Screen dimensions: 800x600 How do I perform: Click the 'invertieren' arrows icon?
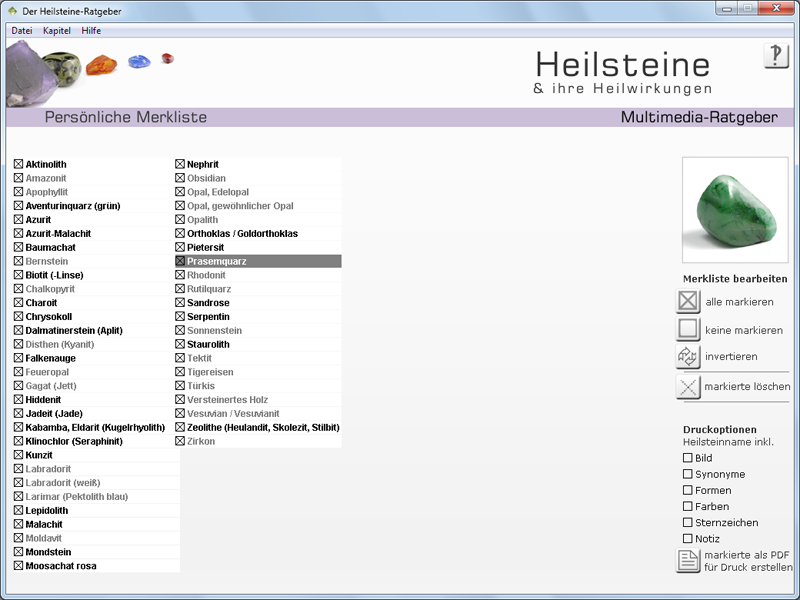pyautogui.click(x=688, y=356)
